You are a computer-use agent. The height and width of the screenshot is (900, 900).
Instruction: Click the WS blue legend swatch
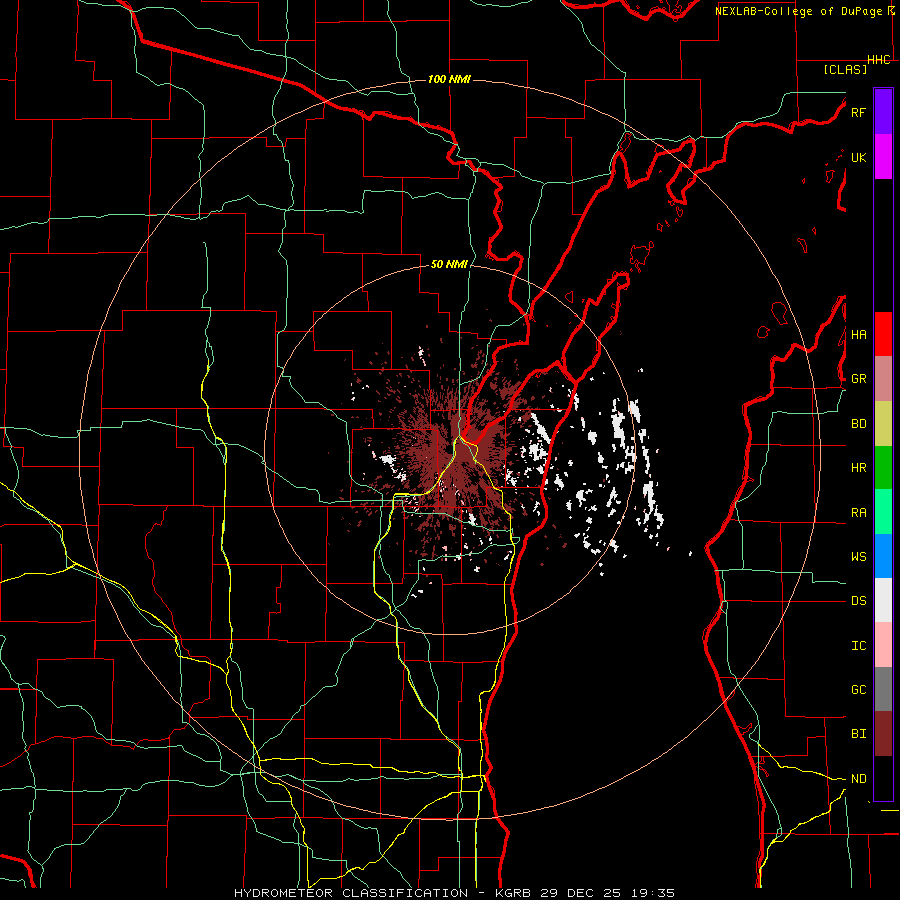pyautogui.click(x=883, y=556)
